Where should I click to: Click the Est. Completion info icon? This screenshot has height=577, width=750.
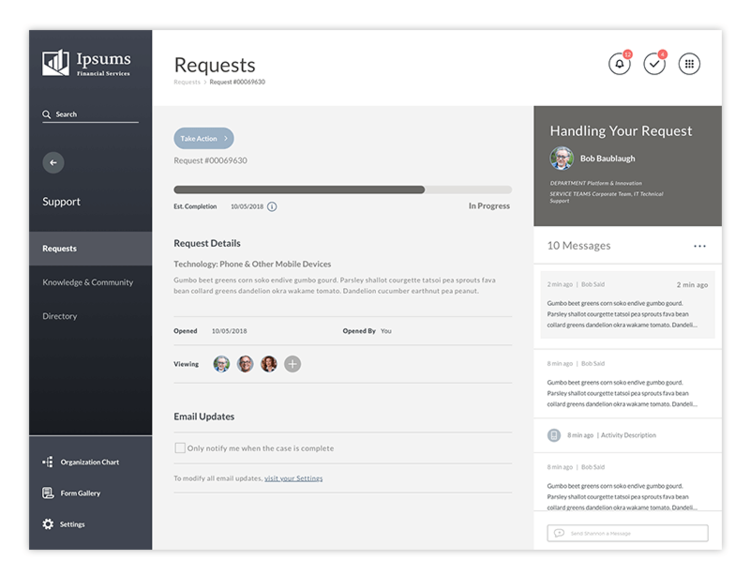tap(272, 207)
